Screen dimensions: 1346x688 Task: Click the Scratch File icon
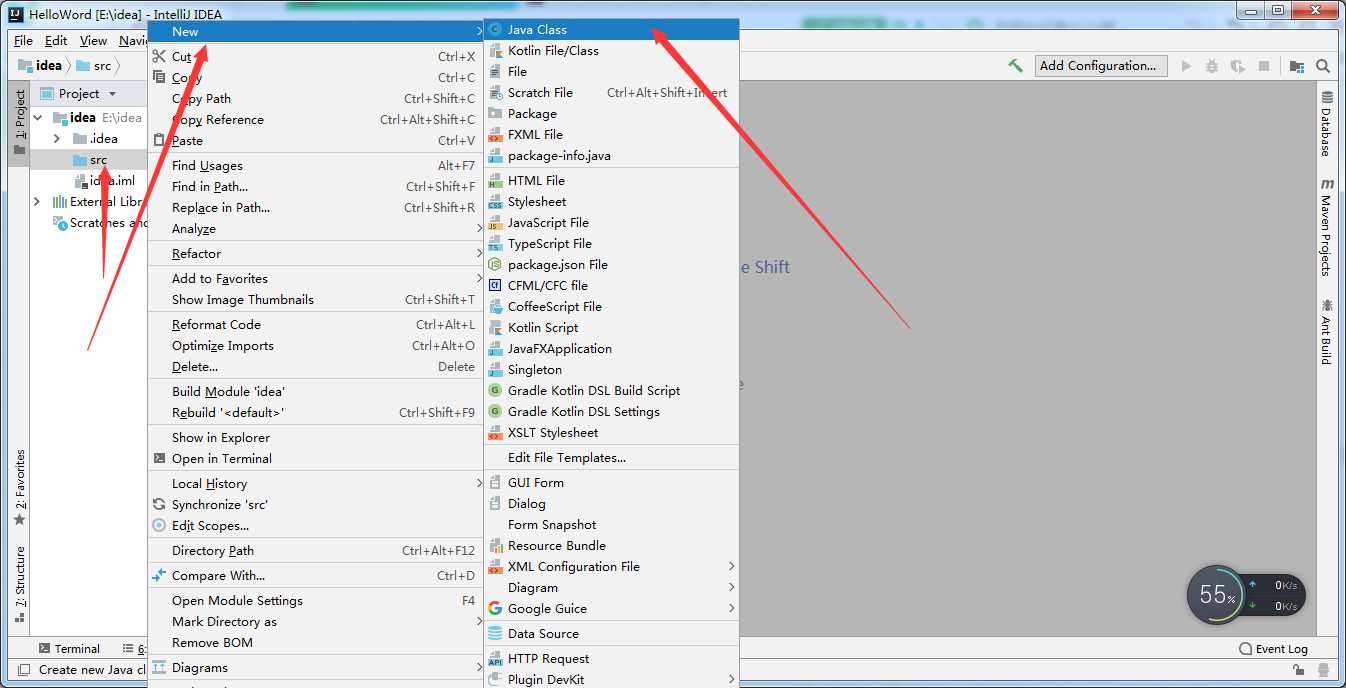point(495,92)
